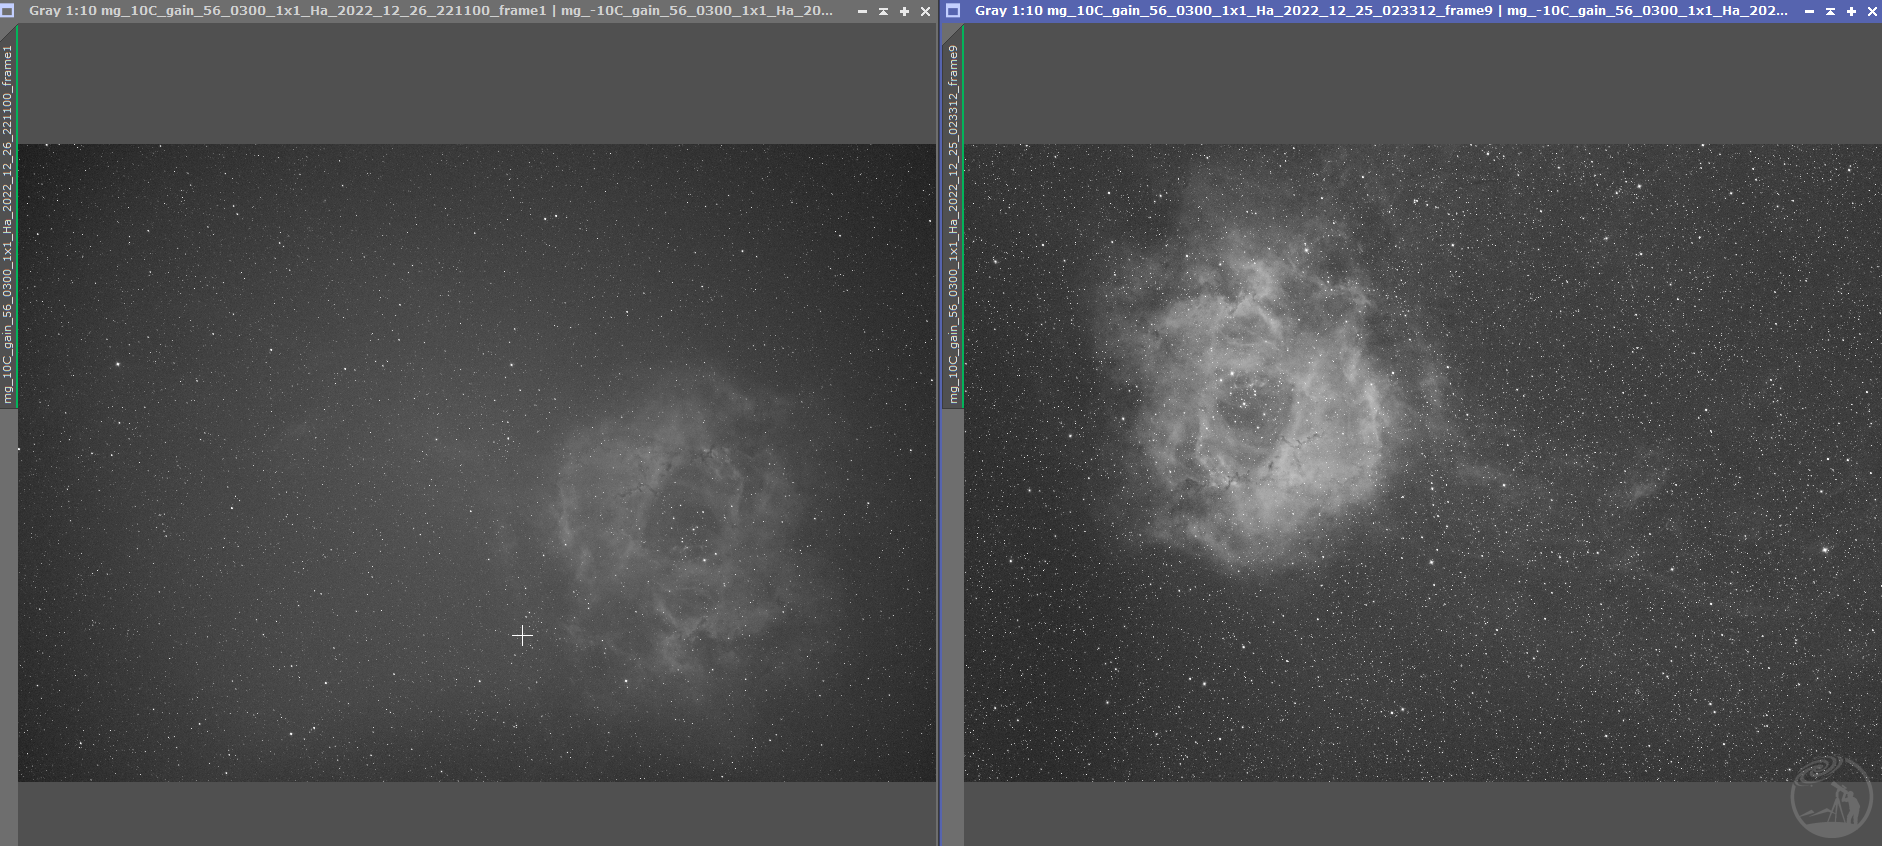Screen dimensions: 1882x846
Task: Iconize the frame9 image window with minus button
Action: click(x=1809, y=11)
